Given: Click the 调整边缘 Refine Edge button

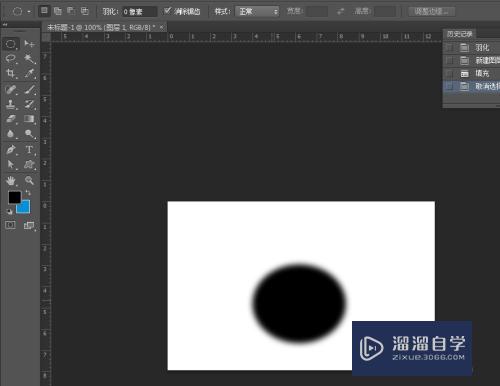Looking at the screenshot, I should click(x=432, y=12).
